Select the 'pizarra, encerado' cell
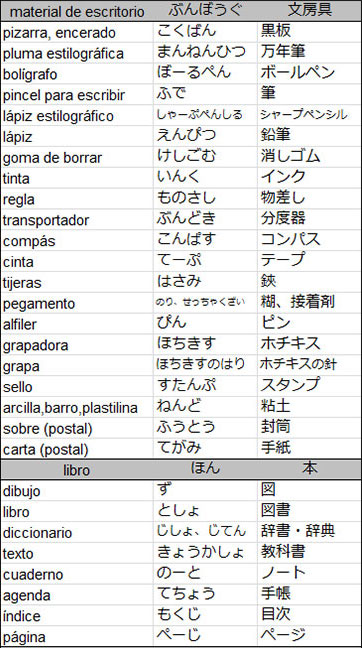 pyautogui.click(x=77, y=32)
